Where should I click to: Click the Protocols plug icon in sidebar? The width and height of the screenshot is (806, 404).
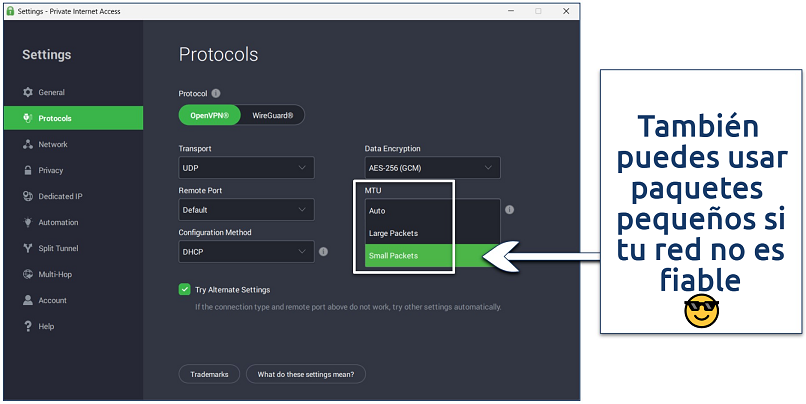28,118
